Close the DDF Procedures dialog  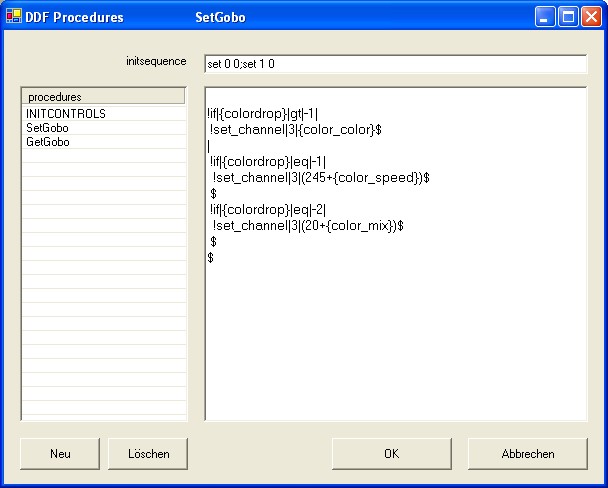pos(591,17)
